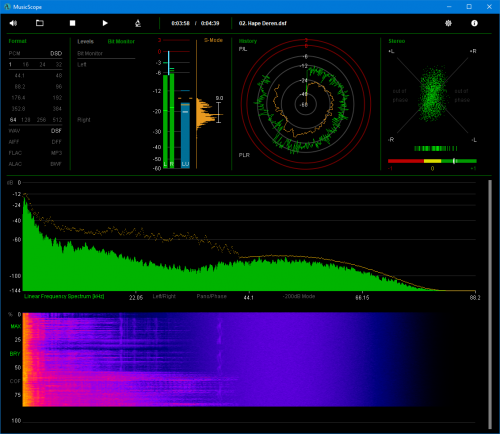This screenshot has height=434, width=500.
Task: Toggle the Pans/Phase spectrum mode
Action: [211, 296]
